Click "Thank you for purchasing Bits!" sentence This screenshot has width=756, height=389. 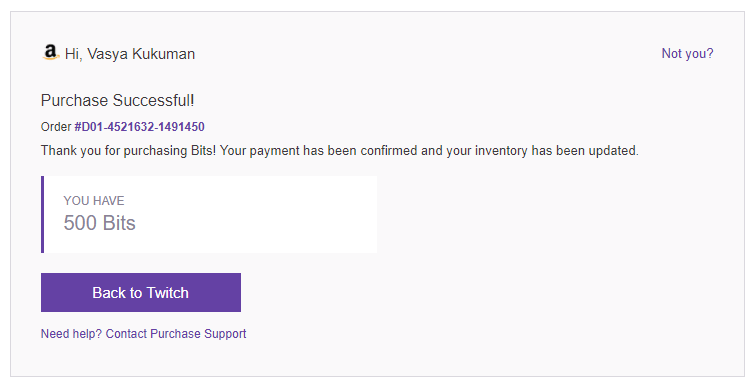(129, 151)
